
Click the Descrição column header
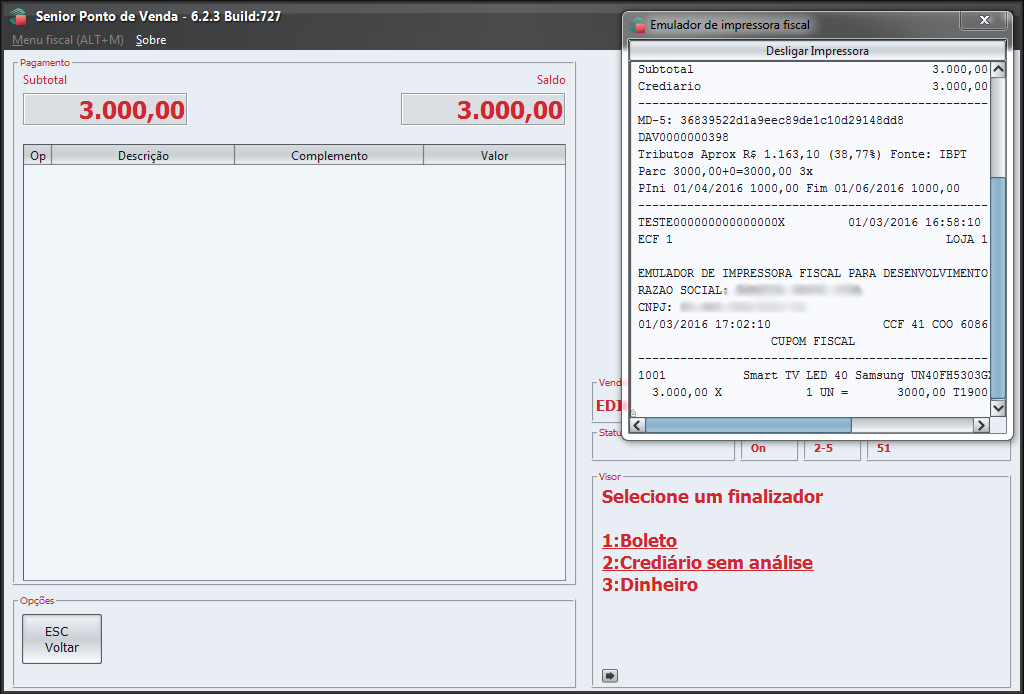(x=143, y=155)
